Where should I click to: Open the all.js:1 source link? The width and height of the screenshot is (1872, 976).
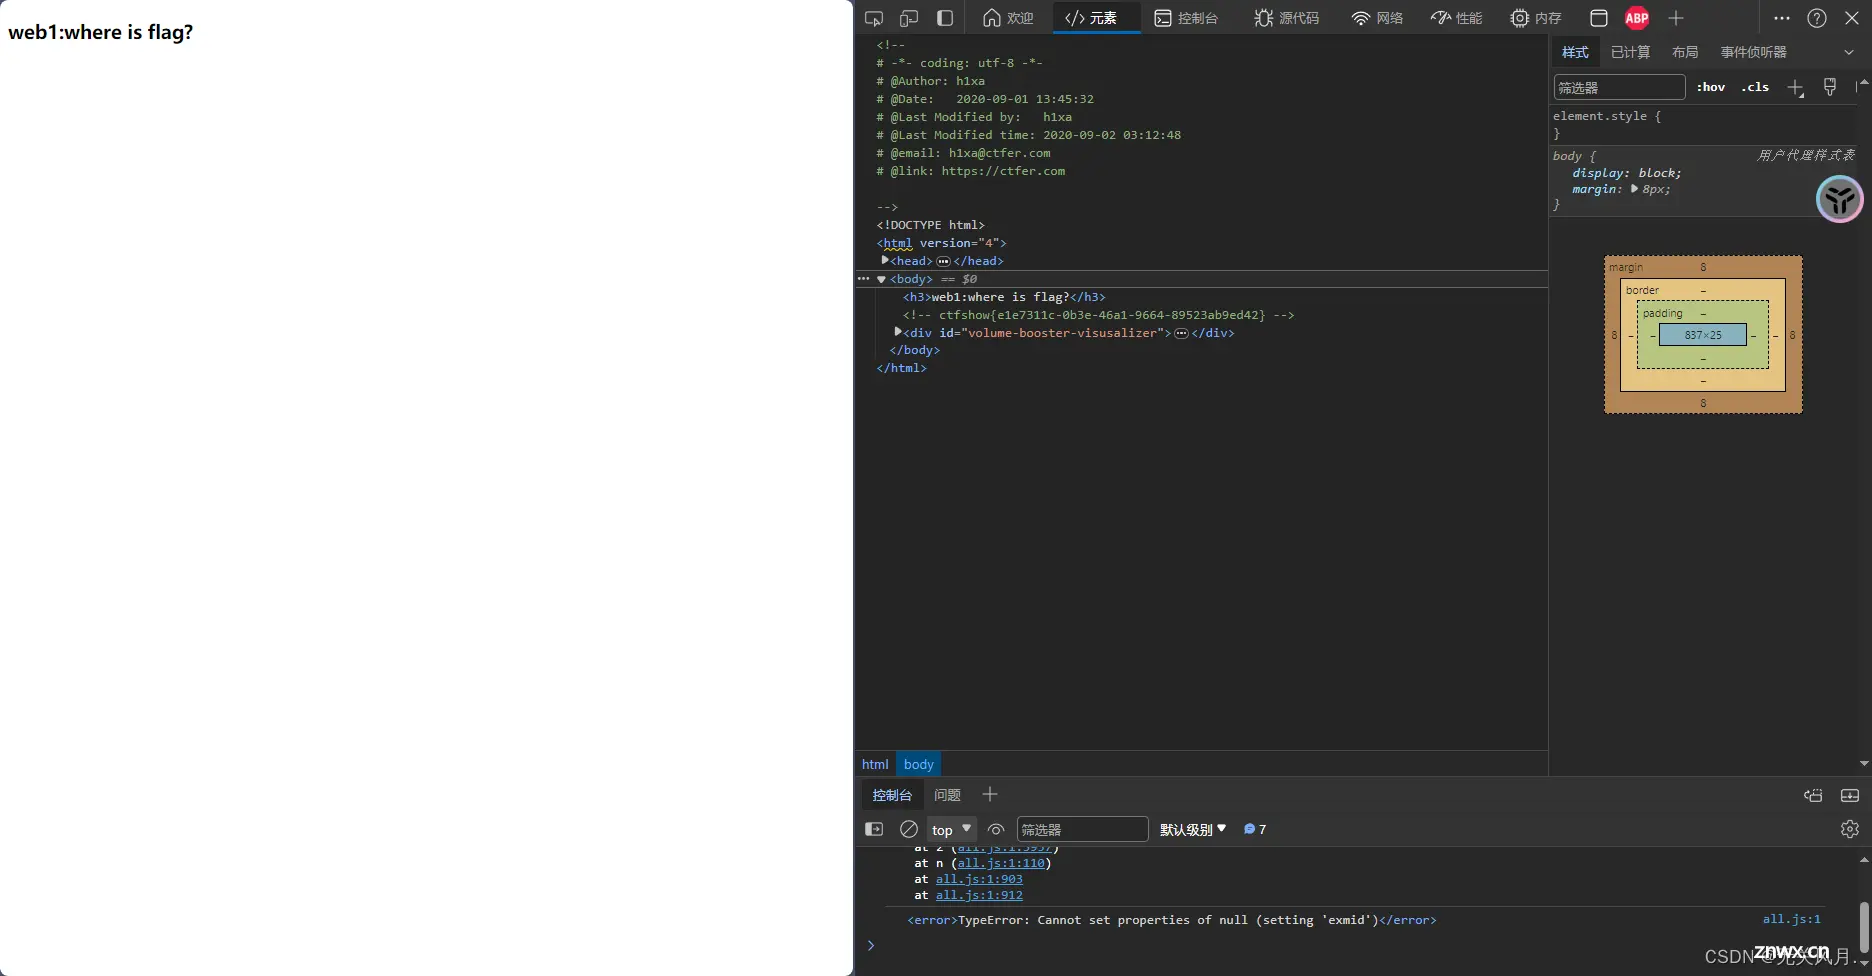point(1791,919)
